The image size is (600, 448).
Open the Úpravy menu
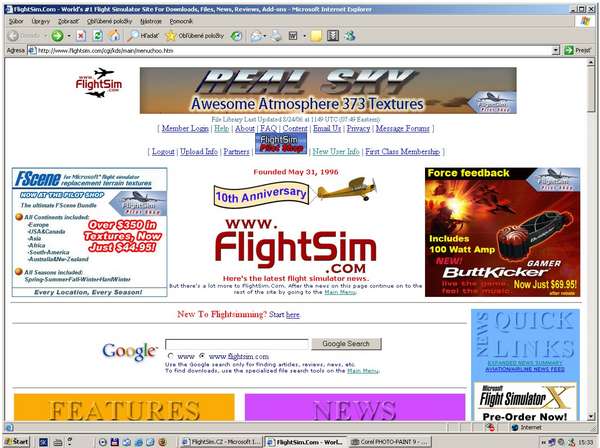coord(41,21)
